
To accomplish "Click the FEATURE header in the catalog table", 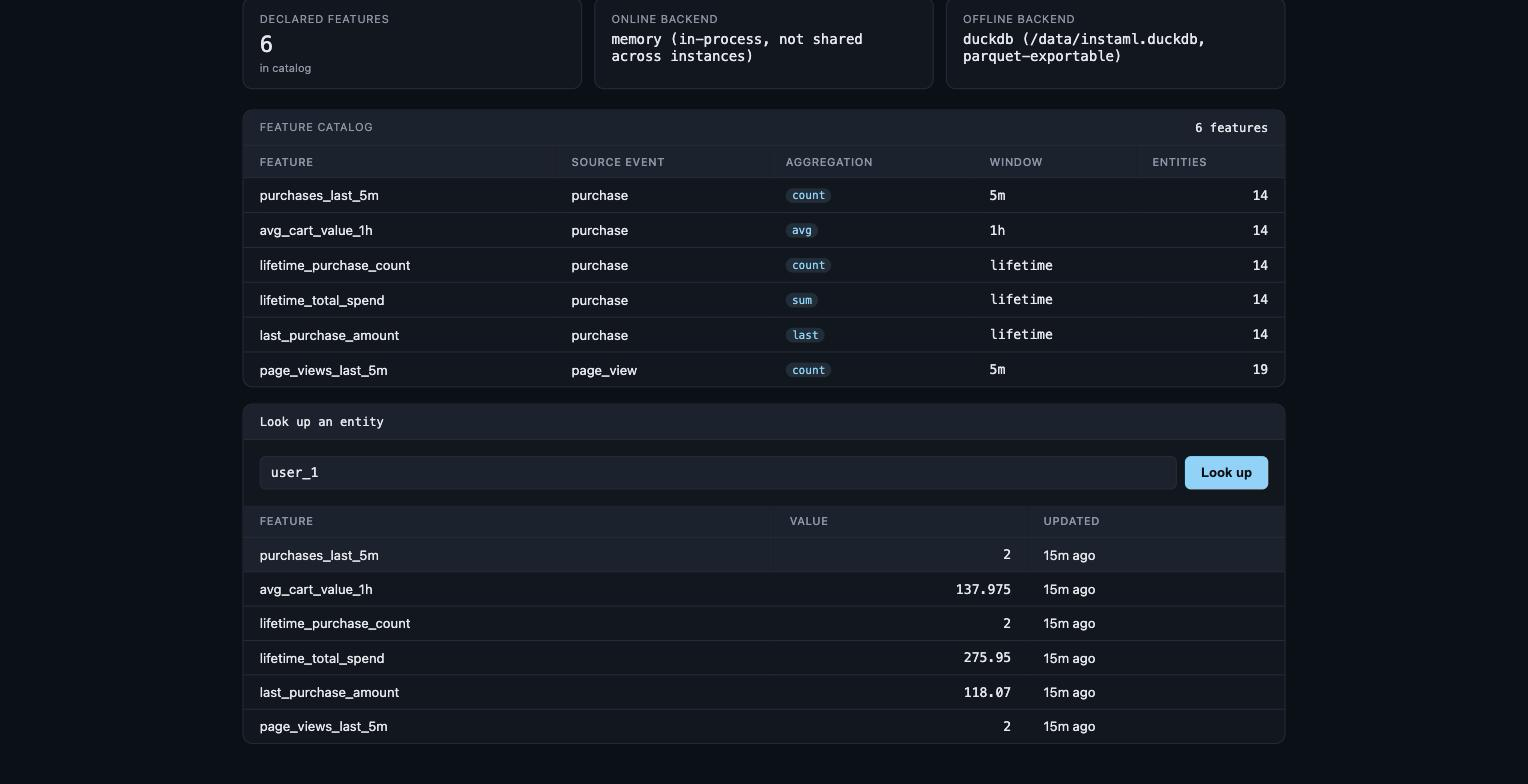I will tap(286, 162).
